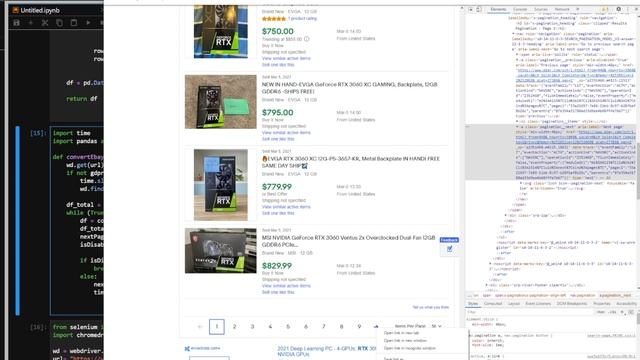The width and height of the screenshot is (640, 360).
Task: Open EVGA RTX 3060 XC 12G-P5-3657-KR listing
Action: pyautogui.click(x=351, y=162)
